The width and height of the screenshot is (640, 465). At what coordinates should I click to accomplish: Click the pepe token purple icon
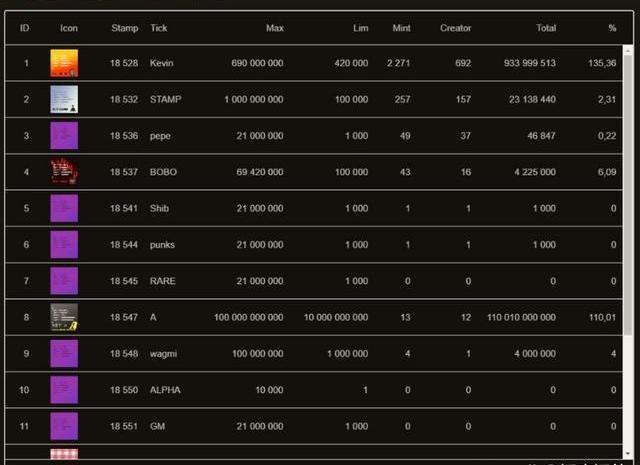click(64, 136)
